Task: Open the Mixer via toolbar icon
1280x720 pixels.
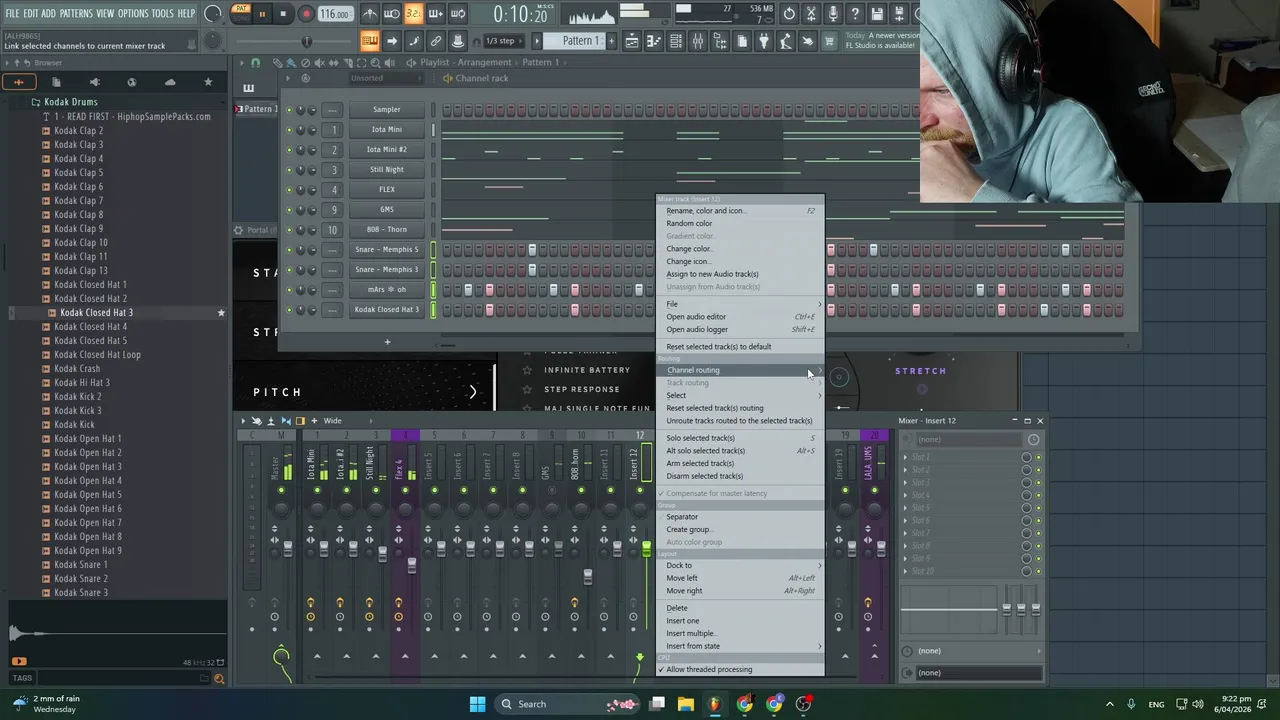Action: tap(698, 41)
